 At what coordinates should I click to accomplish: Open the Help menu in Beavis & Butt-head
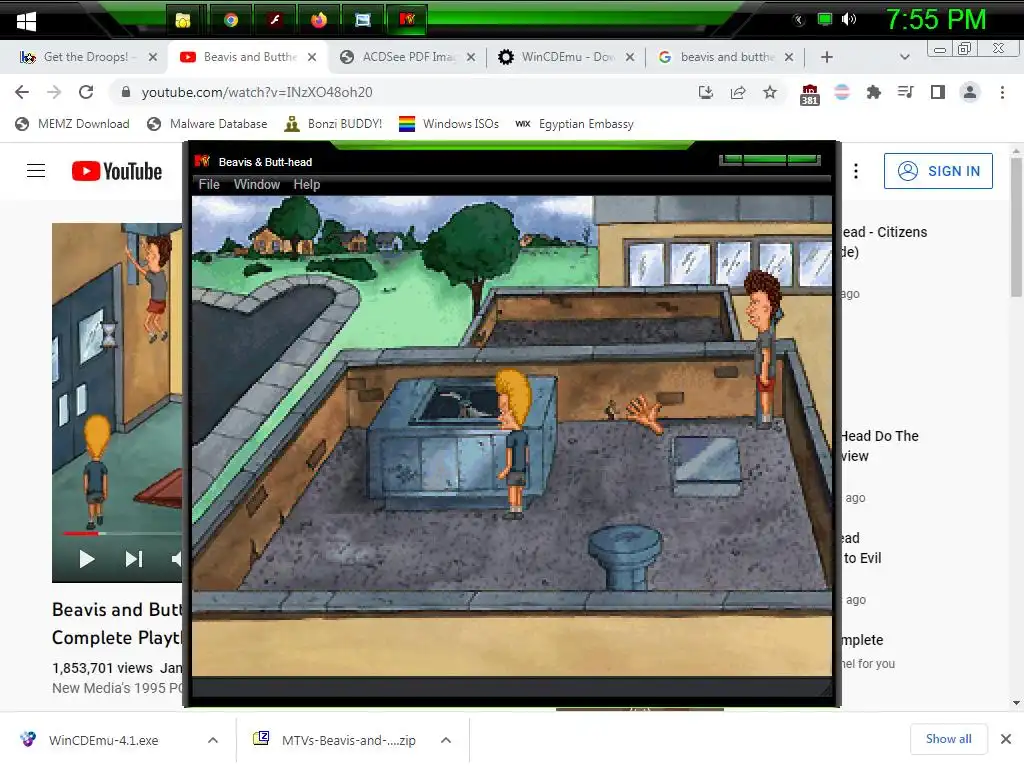[x=306, y=185]
